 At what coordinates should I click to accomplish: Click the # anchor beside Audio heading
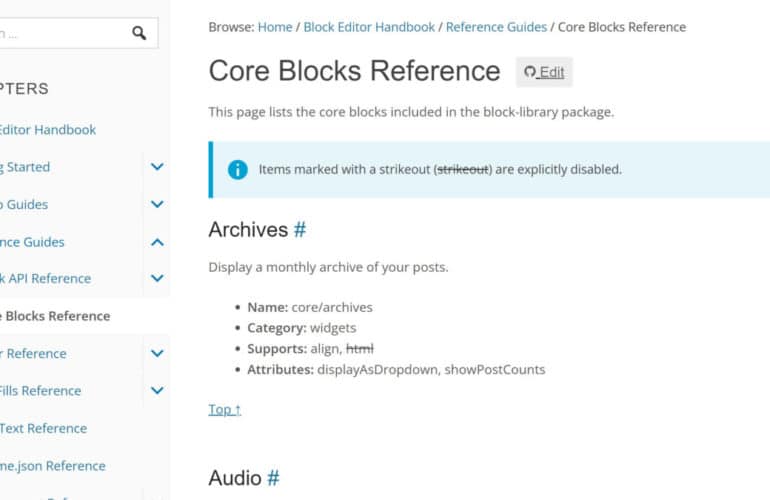point(273,478)
